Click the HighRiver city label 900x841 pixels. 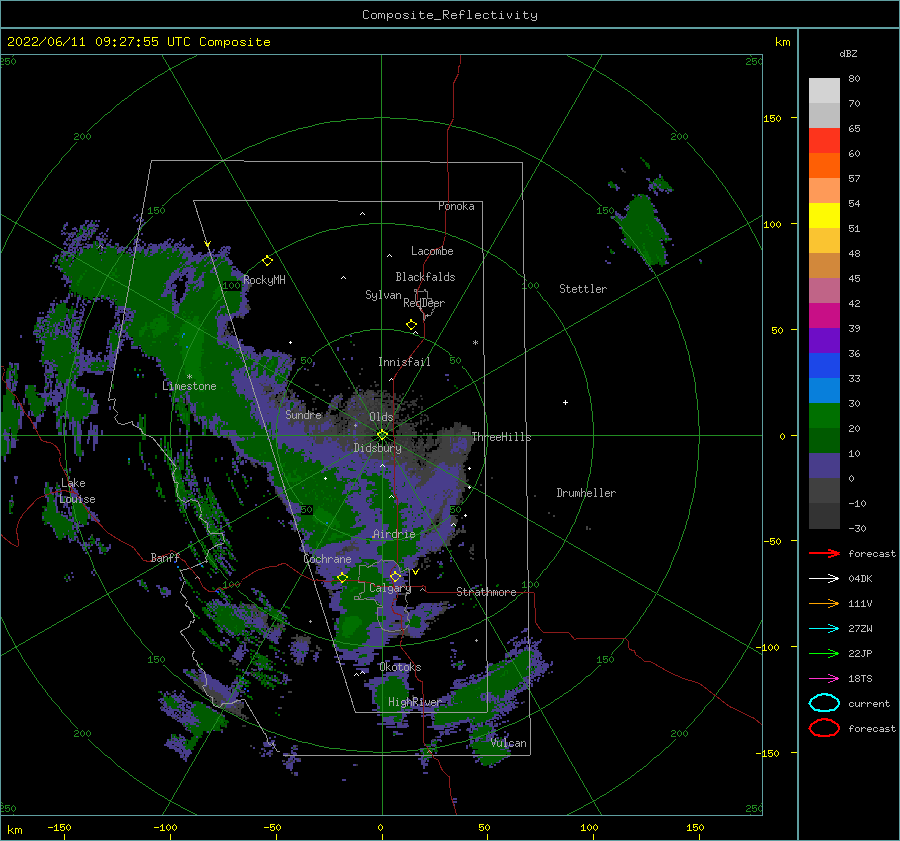pyautogui.click(x=415, y=702)
